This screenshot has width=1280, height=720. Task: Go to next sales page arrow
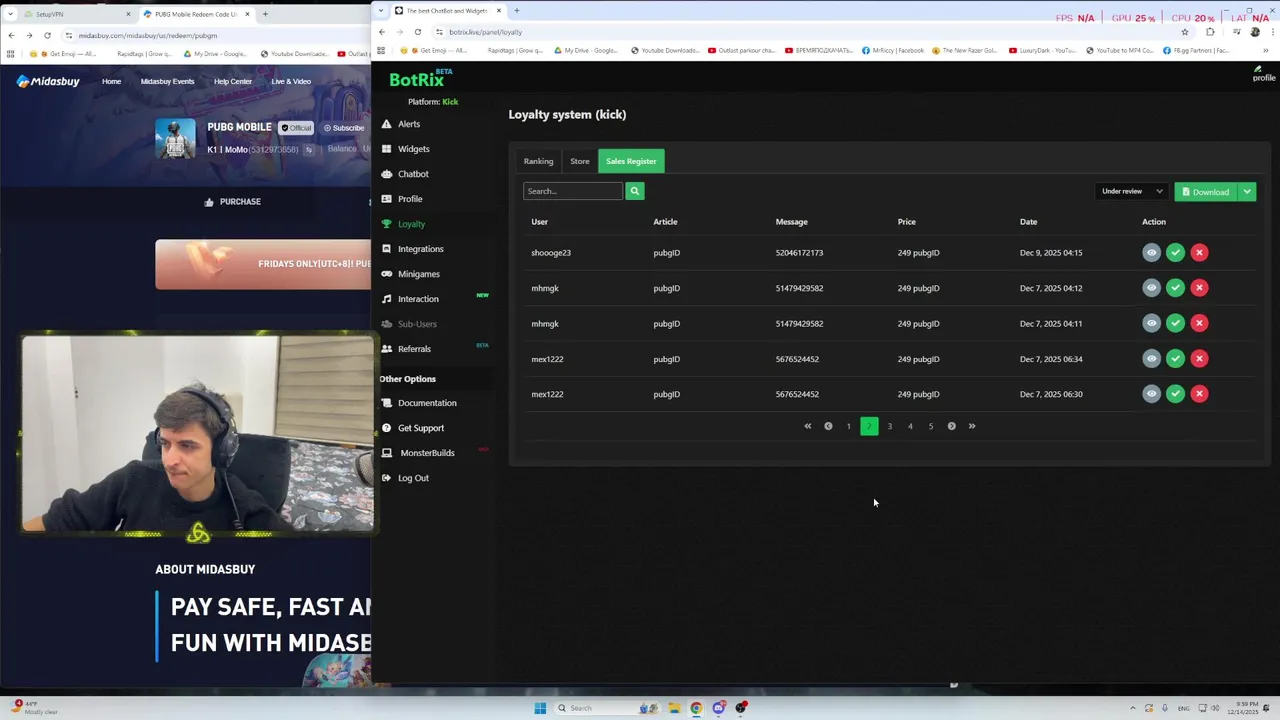951,426
